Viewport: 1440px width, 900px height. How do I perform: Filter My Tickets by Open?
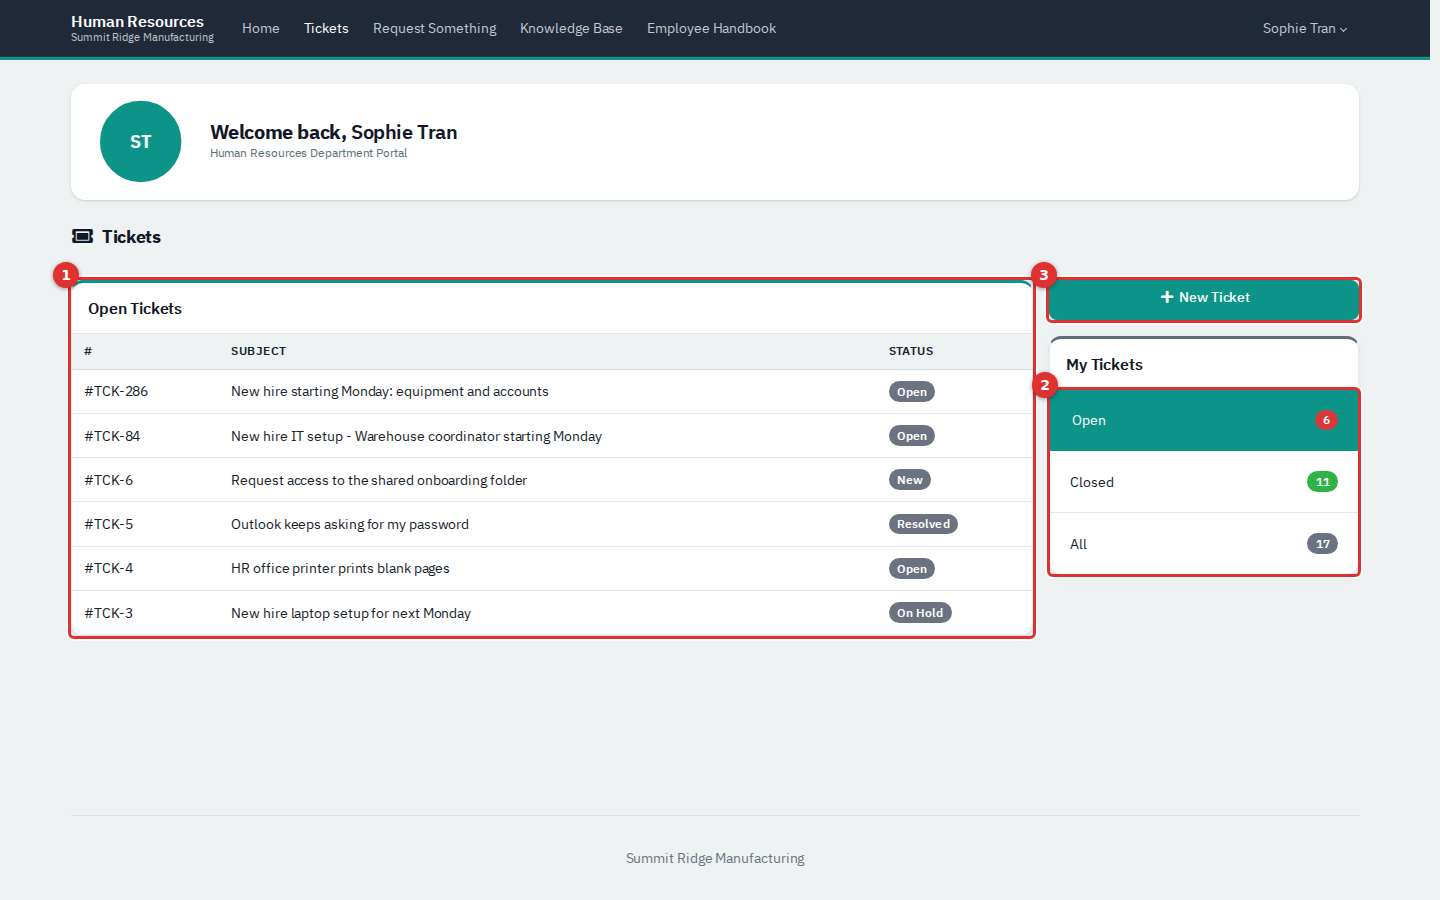(x=1204, y=420)
